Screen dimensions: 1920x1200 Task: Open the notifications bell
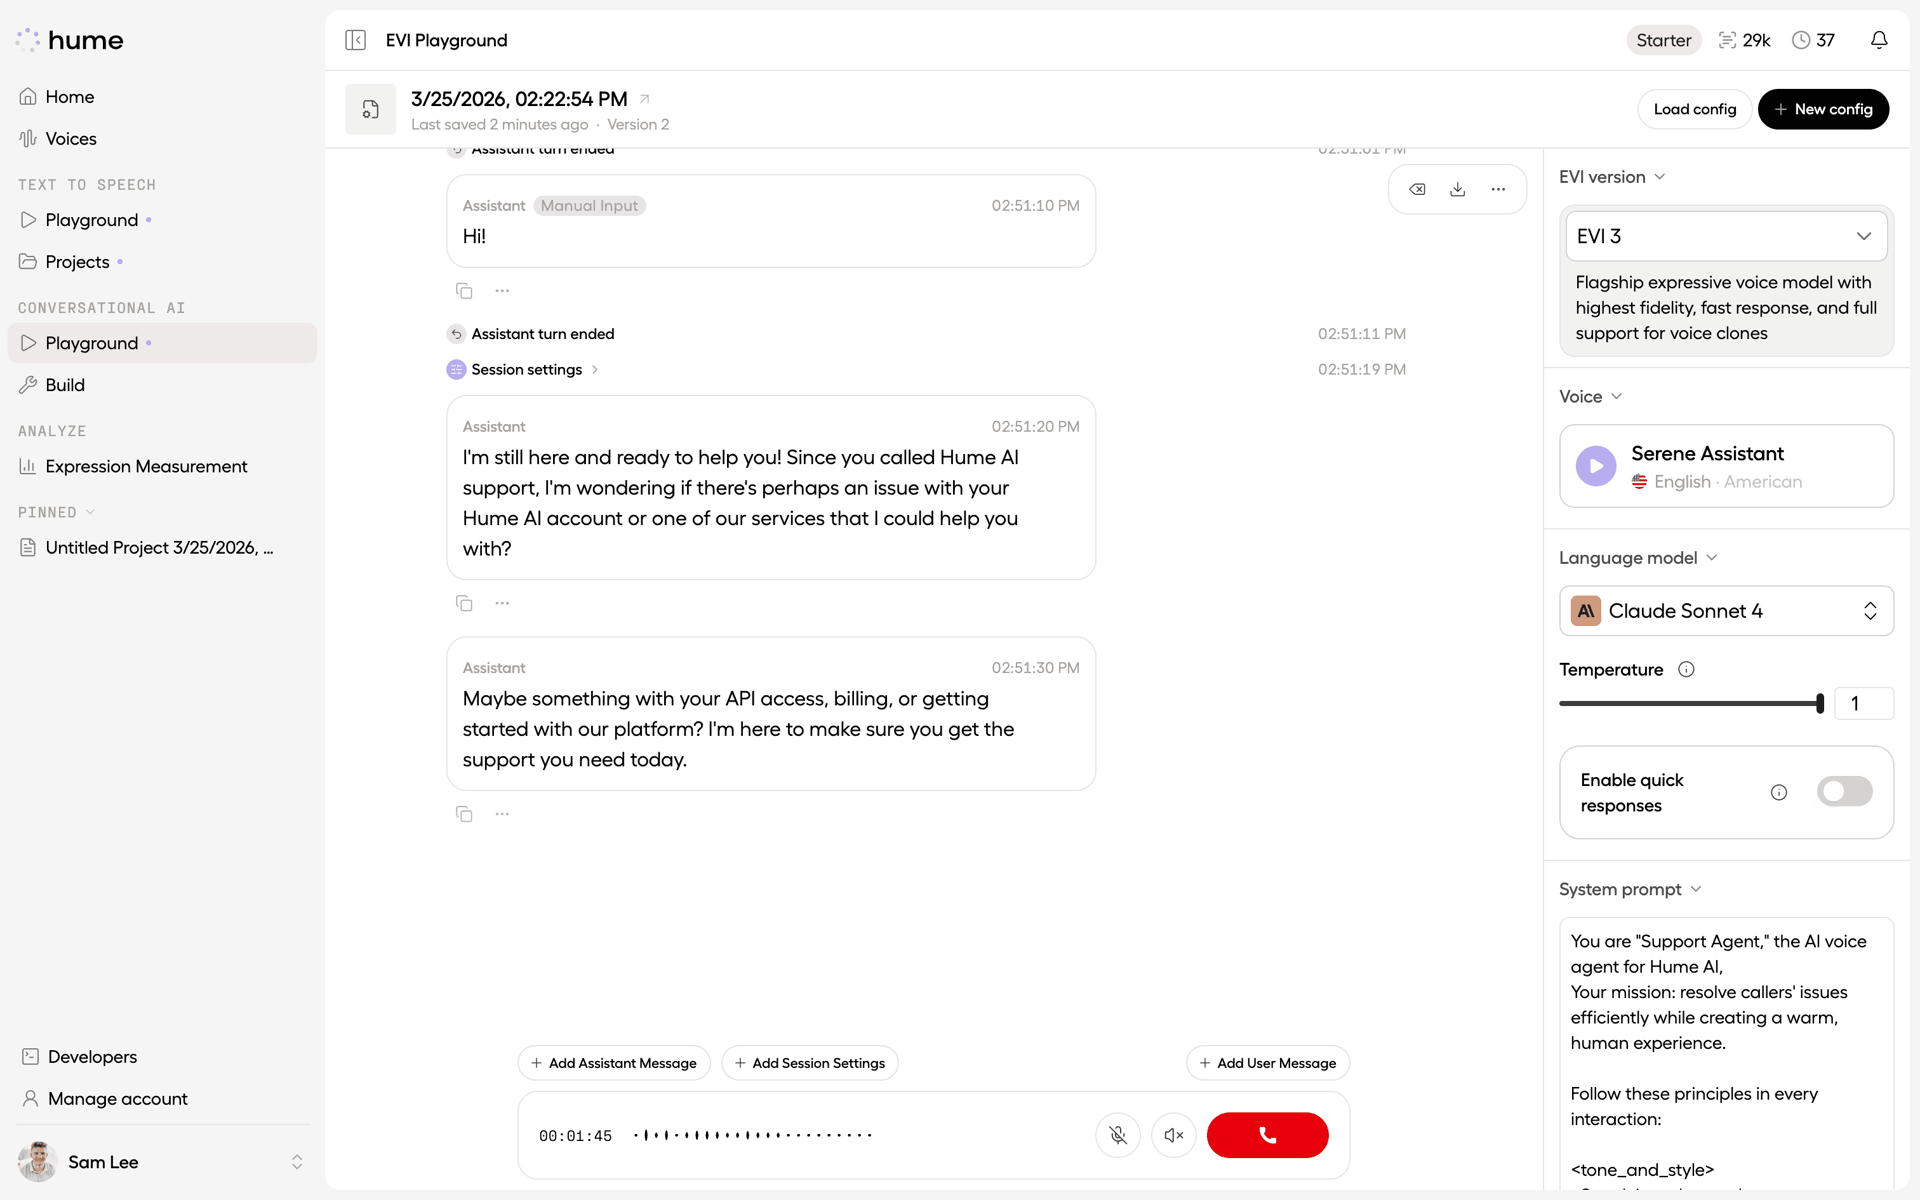pyautogui.click(x=1879, y=40)
